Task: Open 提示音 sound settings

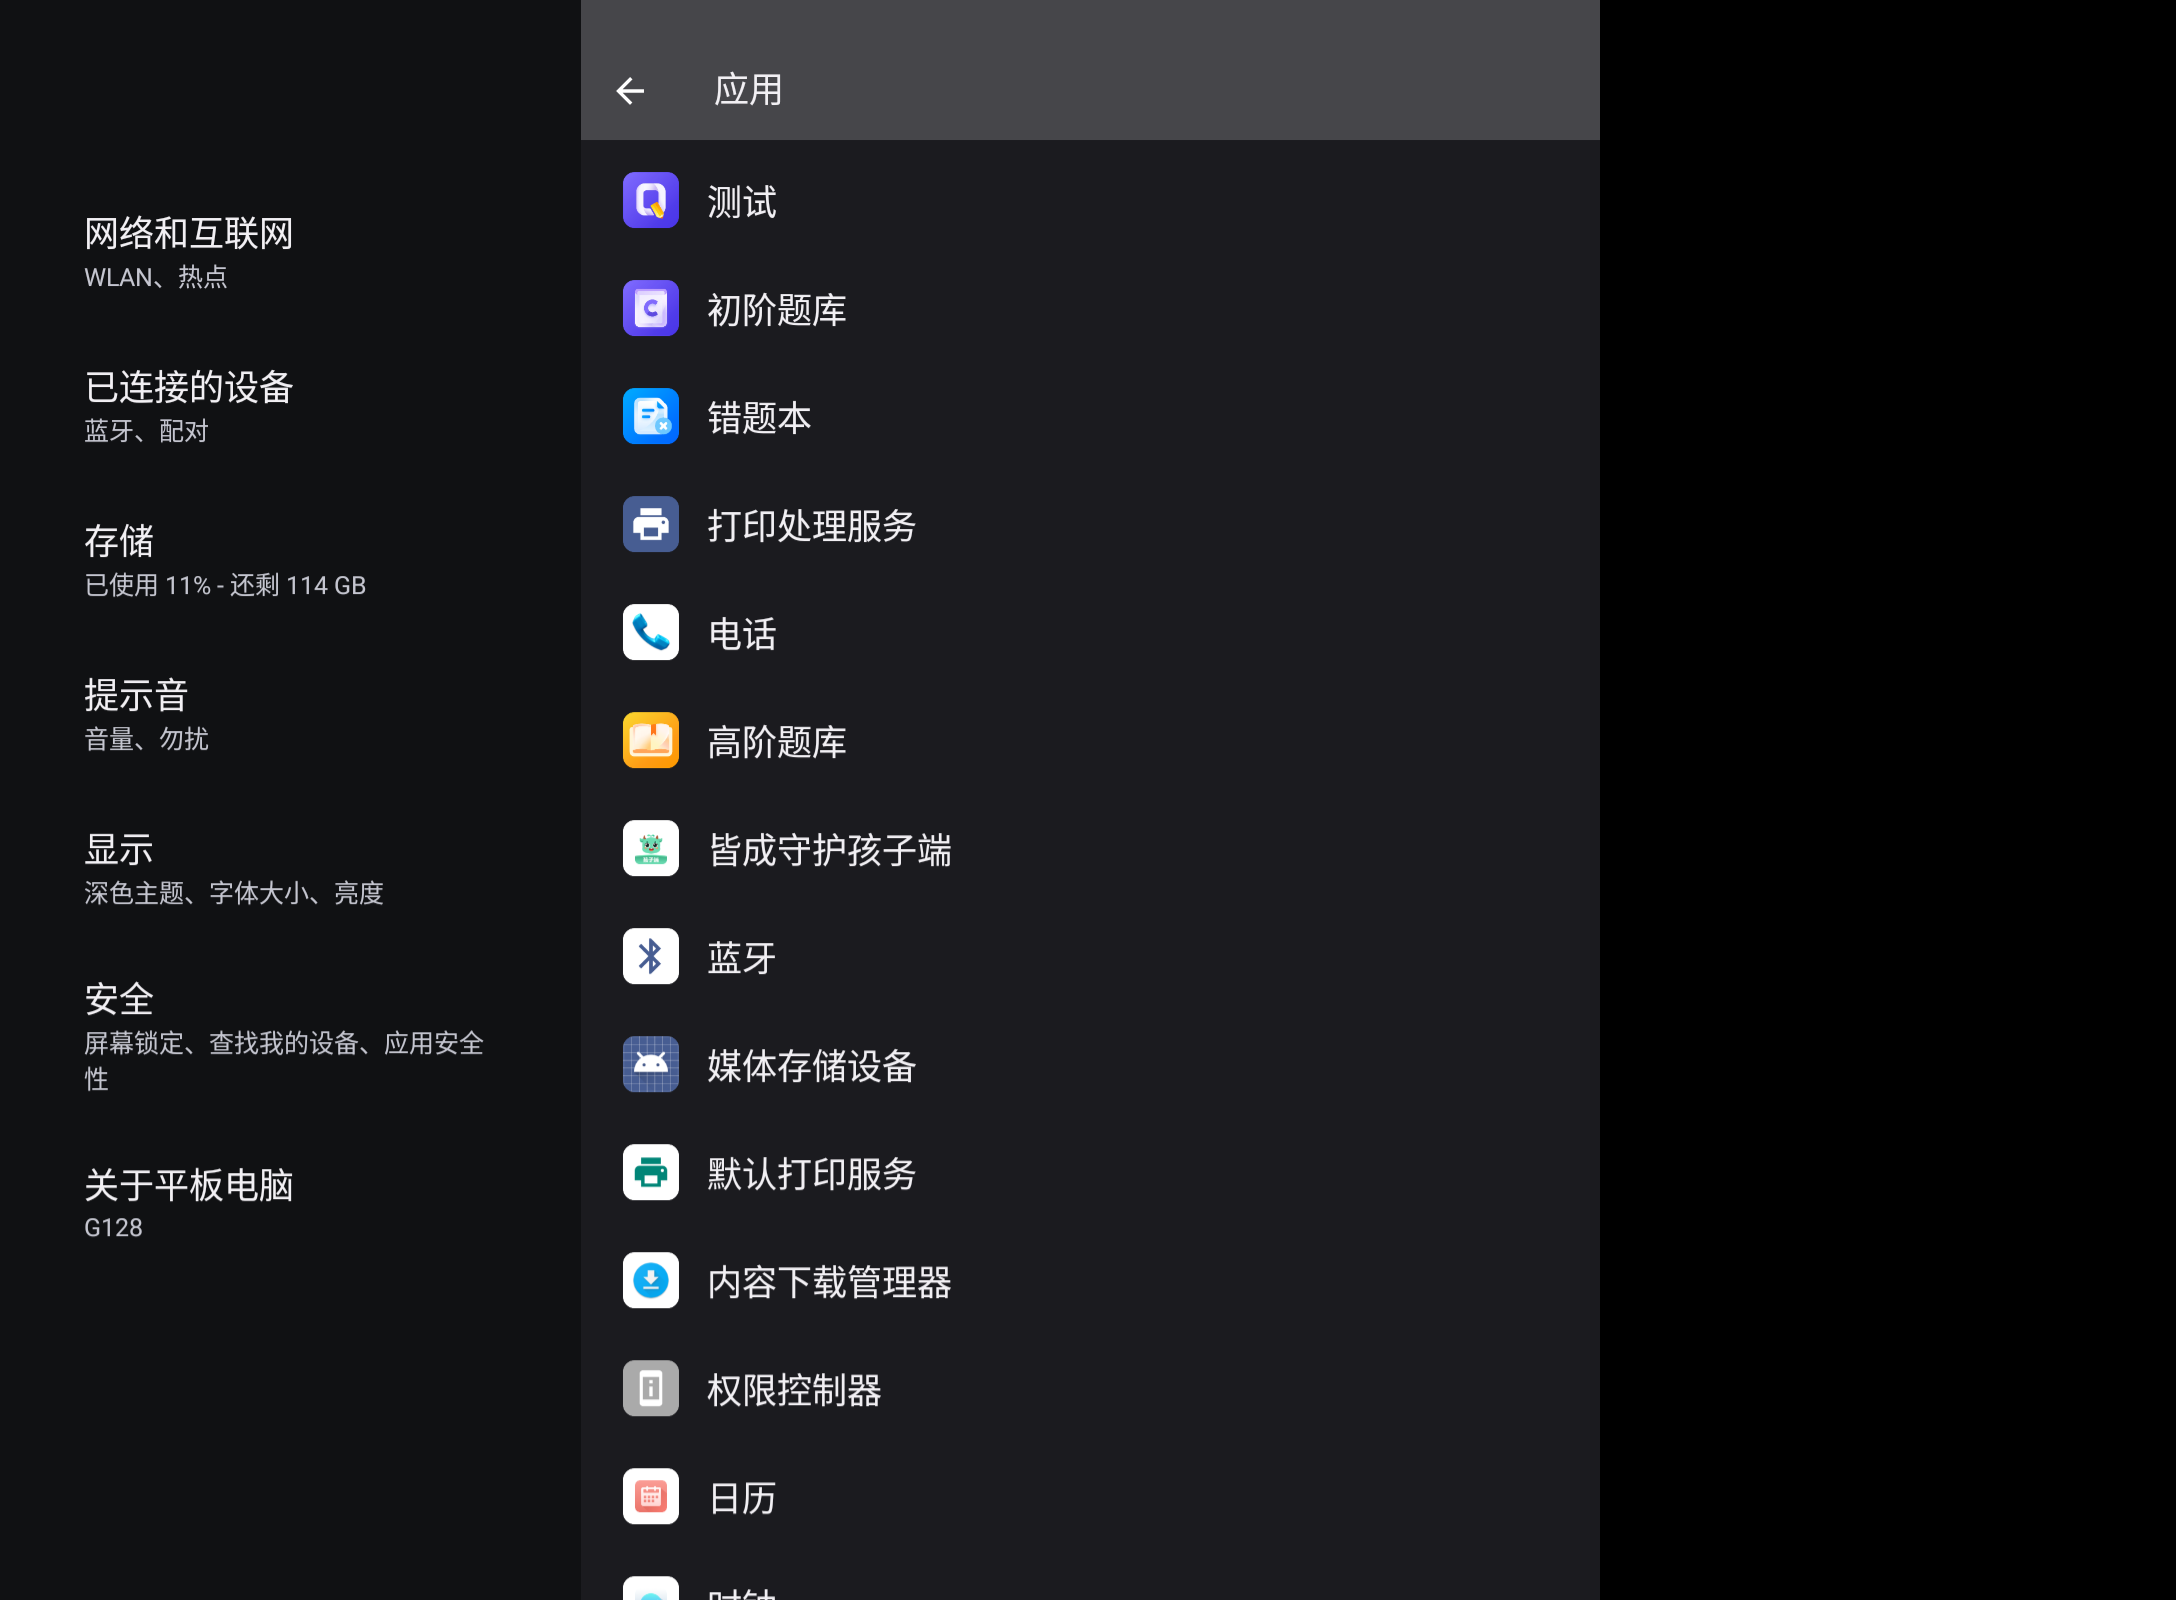Action: [290, 714]
